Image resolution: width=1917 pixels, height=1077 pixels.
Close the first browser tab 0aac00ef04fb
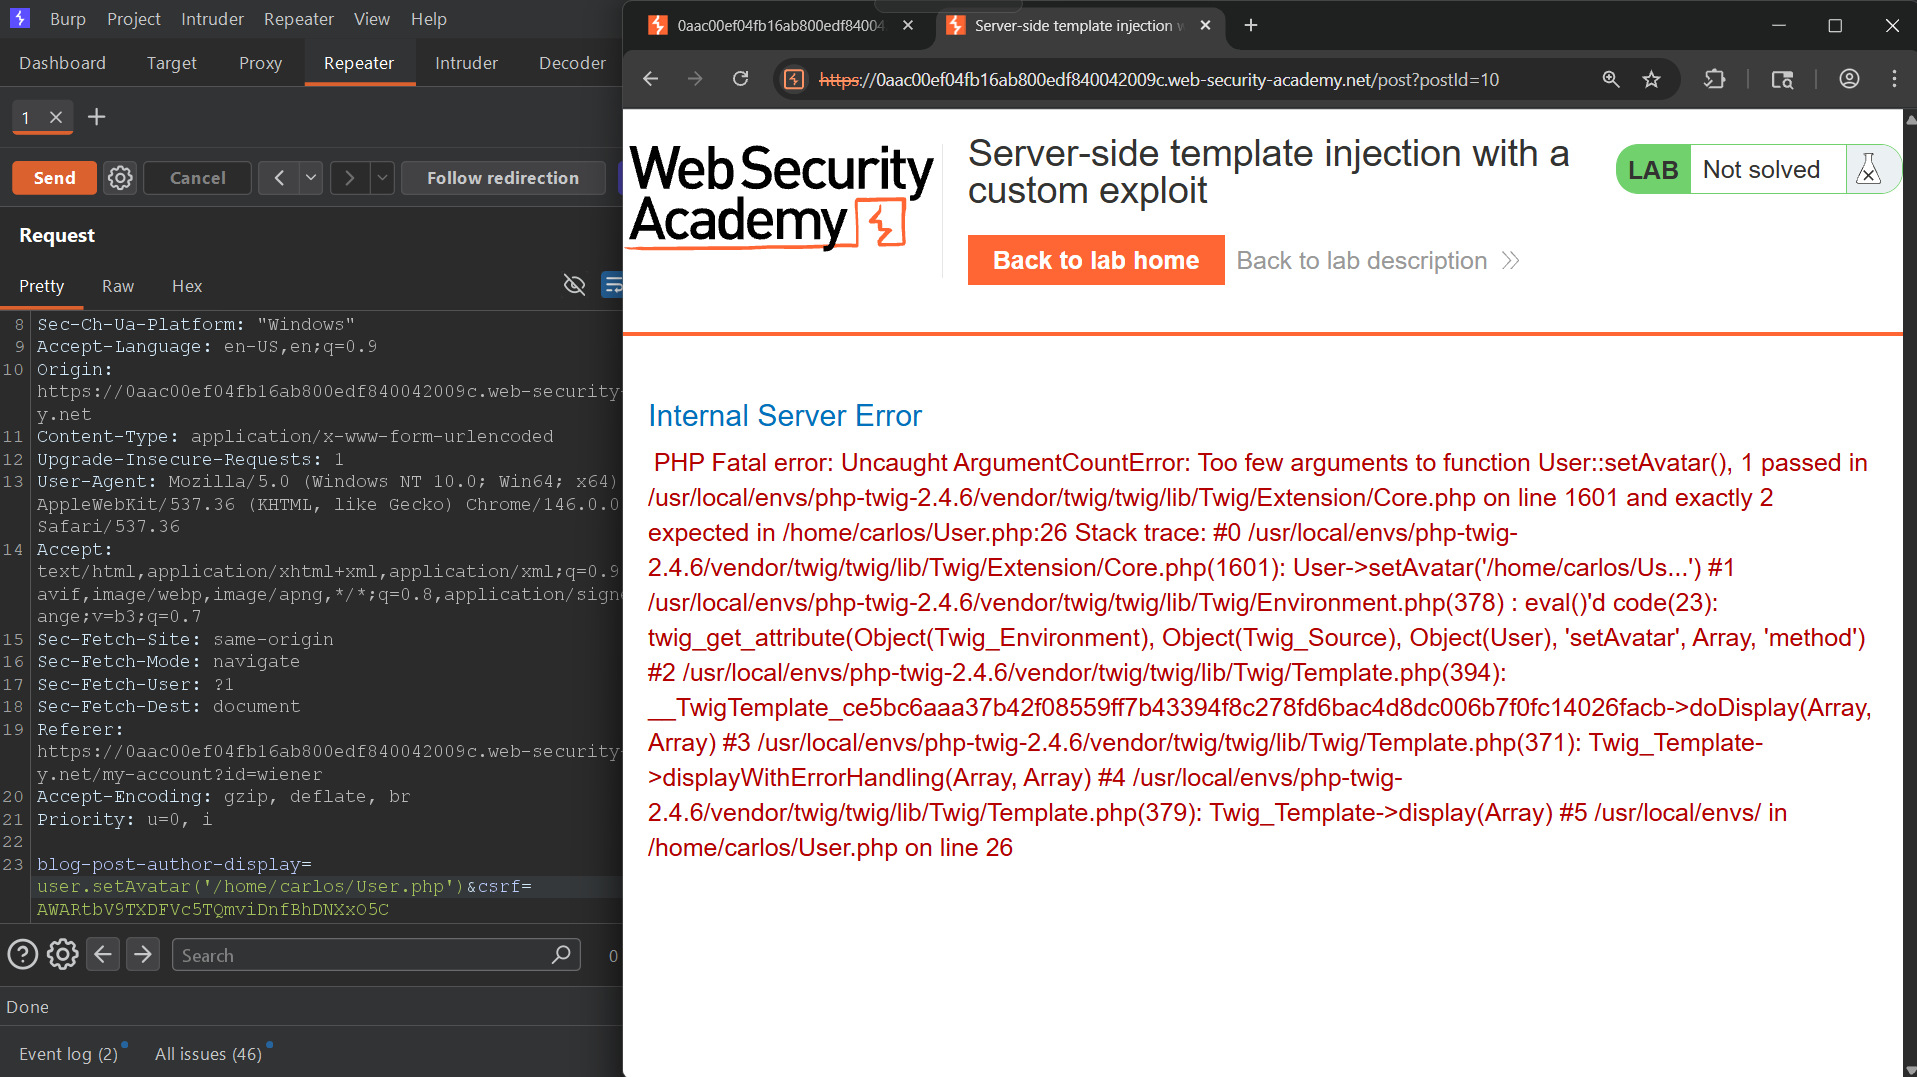tap(908, 25)
